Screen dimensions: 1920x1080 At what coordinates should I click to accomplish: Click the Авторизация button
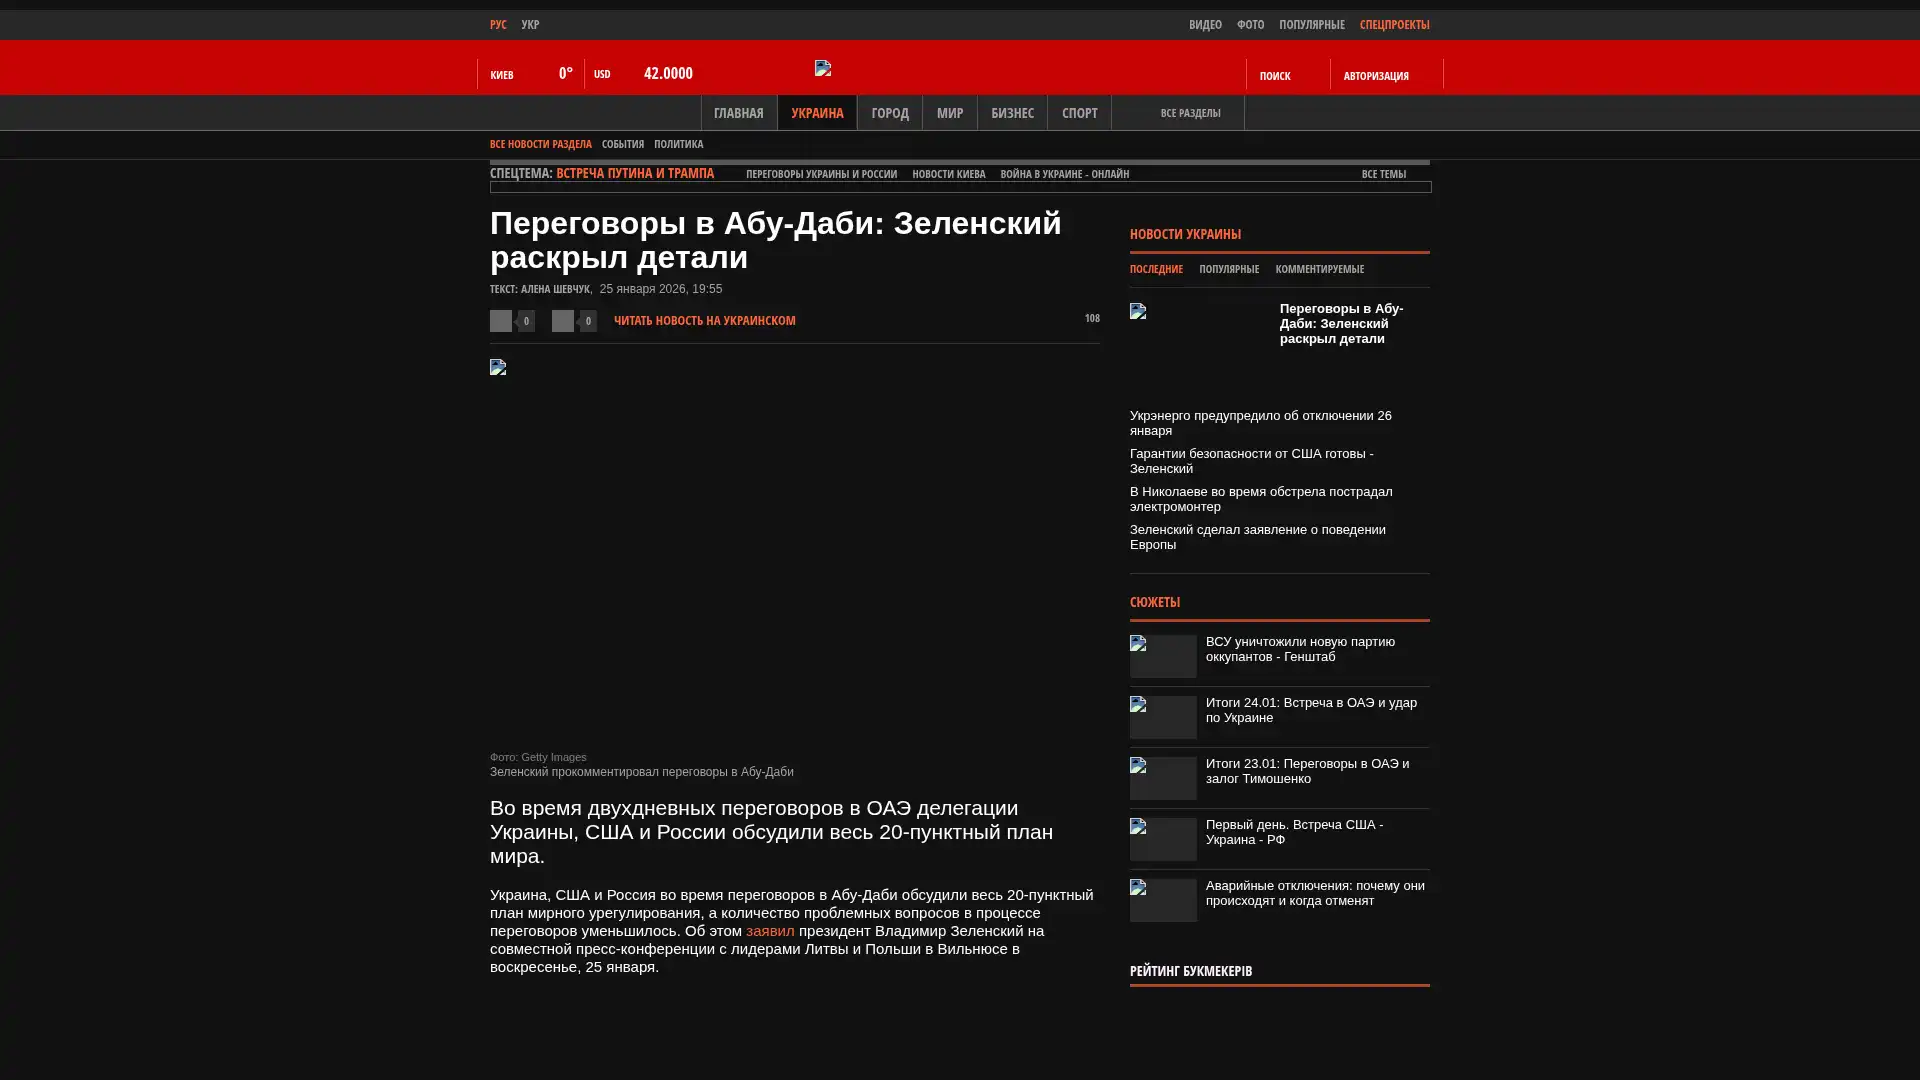coord(1376,76)
